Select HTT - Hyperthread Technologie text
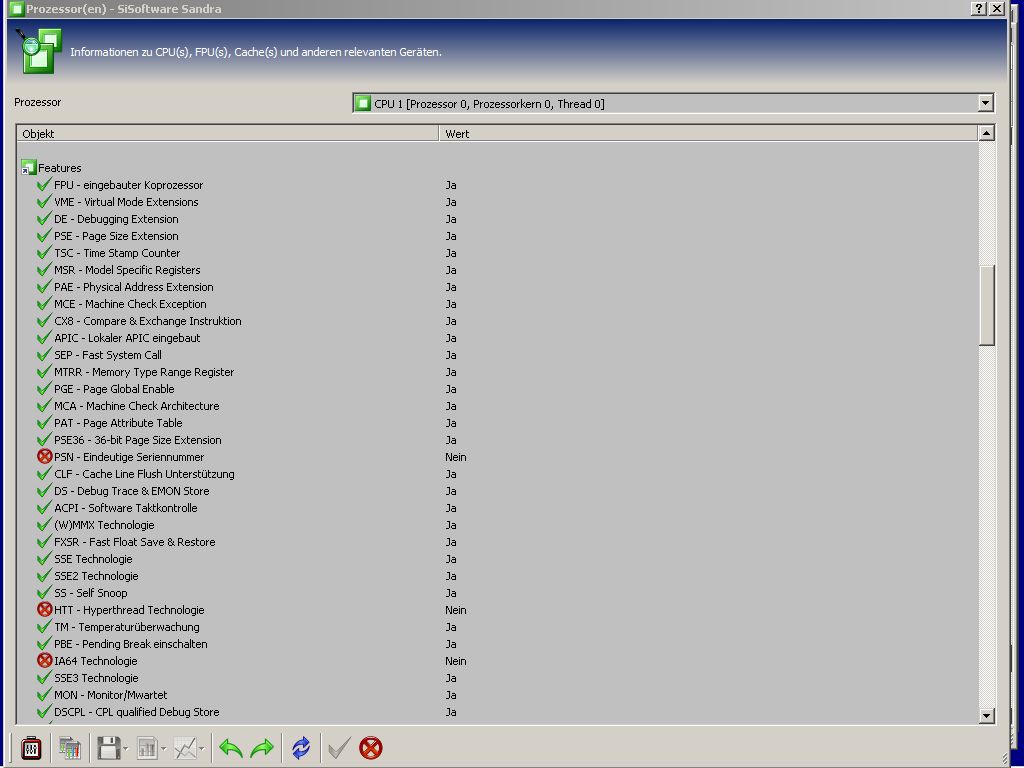Screen dimensions: 1024x768 pos(129,609)
